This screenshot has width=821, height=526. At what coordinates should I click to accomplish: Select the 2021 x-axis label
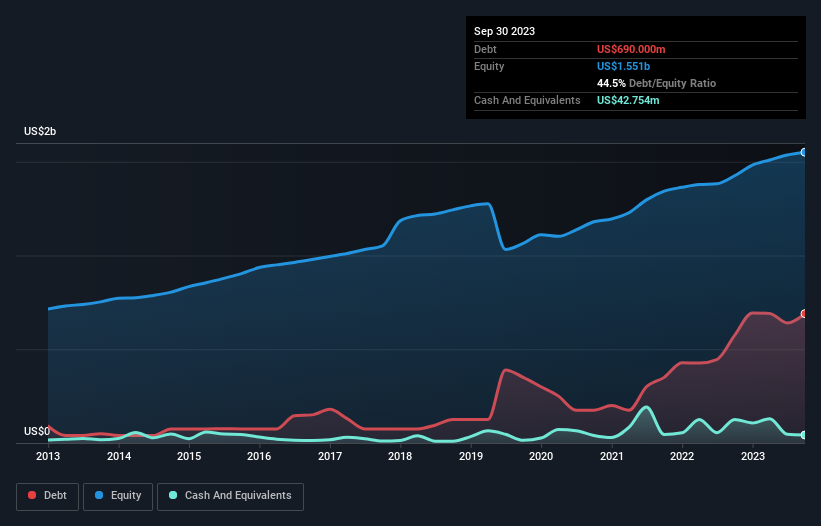pyautogui.click(x=611, y=457)
